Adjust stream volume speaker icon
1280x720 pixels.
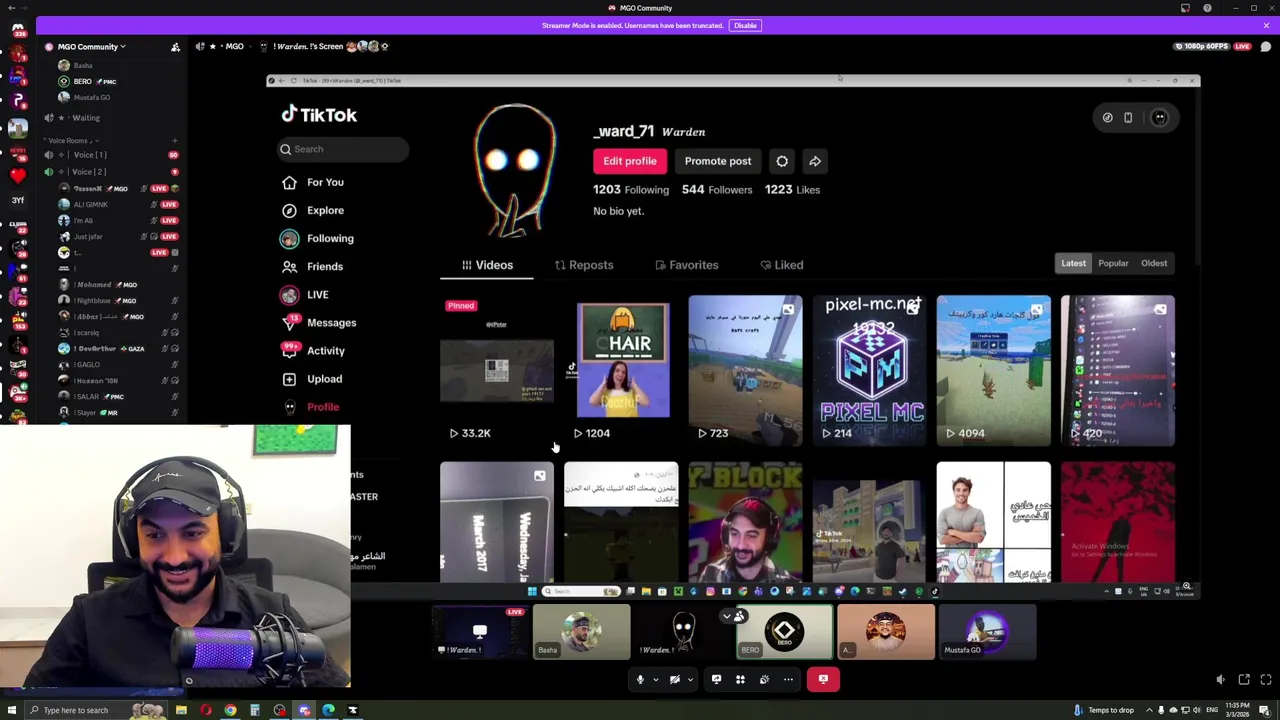tap(1220, 679)
